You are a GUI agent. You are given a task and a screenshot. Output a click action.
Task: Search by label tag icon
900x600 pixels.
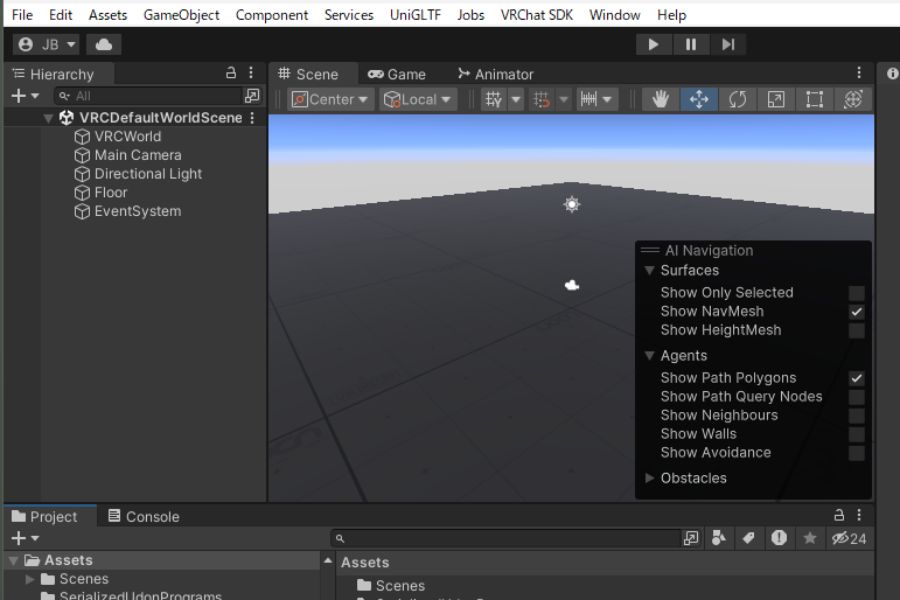point(748,538)
